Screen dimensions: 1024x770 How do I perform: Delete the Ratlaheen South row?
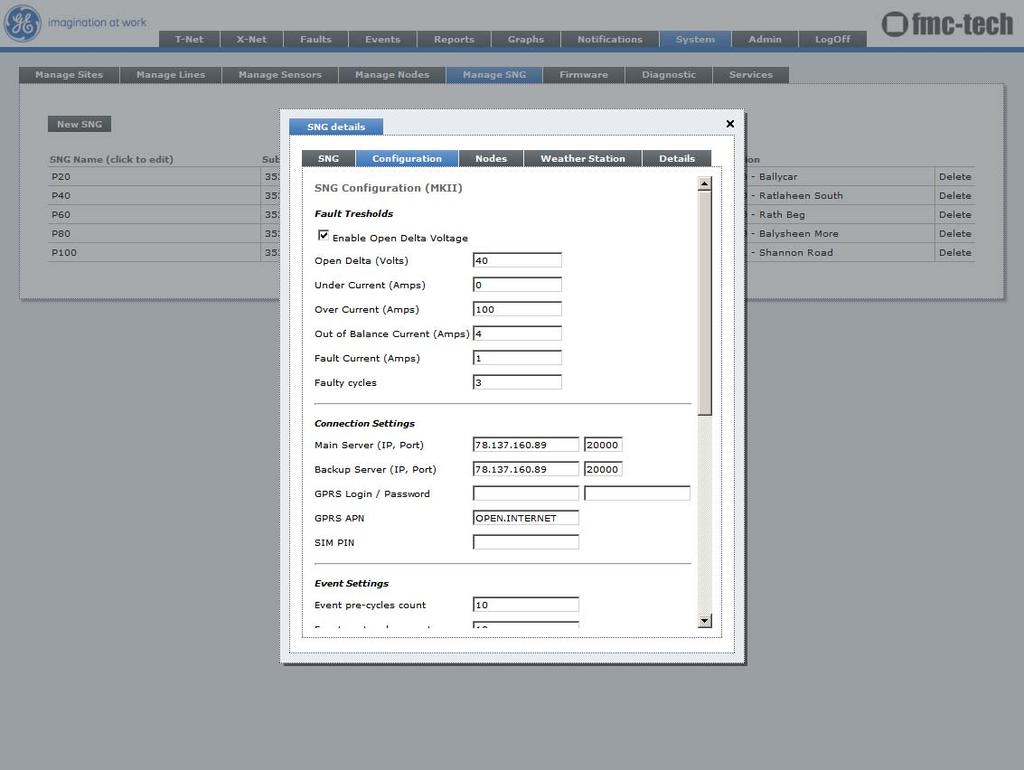tap(955, 195)
